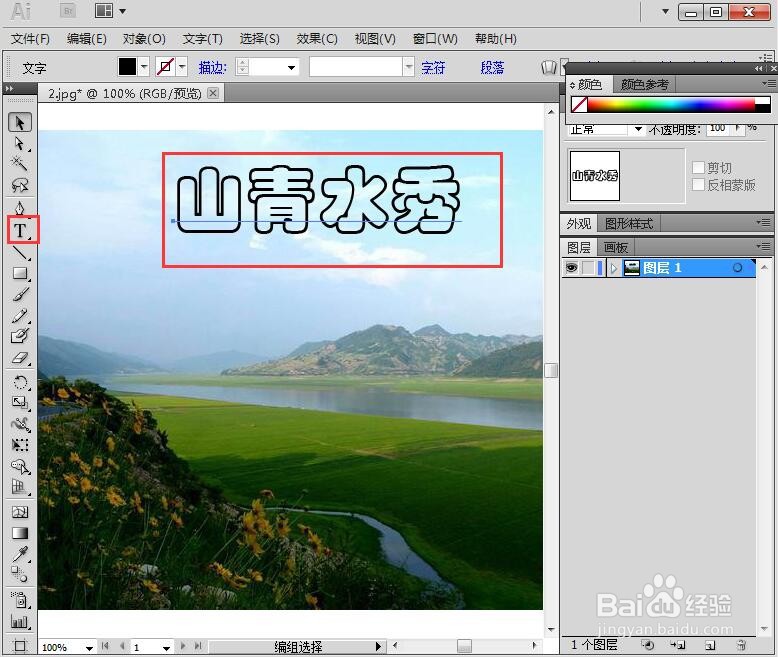Switch to the 颜色参考 tab

(x=645, y=84)
